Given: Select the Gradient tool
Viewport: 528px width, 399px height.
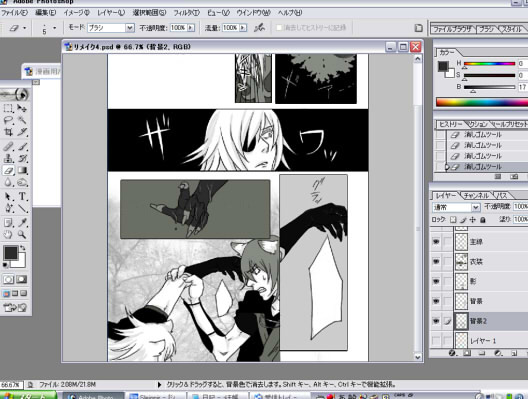Looking at the screenshot, I should [22, 170].
